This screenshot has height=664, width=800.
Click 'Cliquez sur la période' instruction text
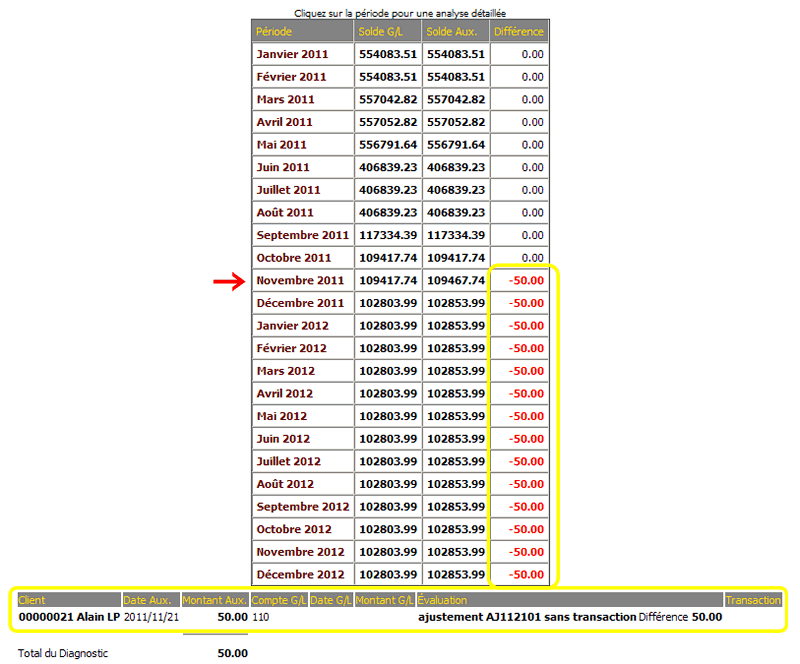tap(400, 13)
